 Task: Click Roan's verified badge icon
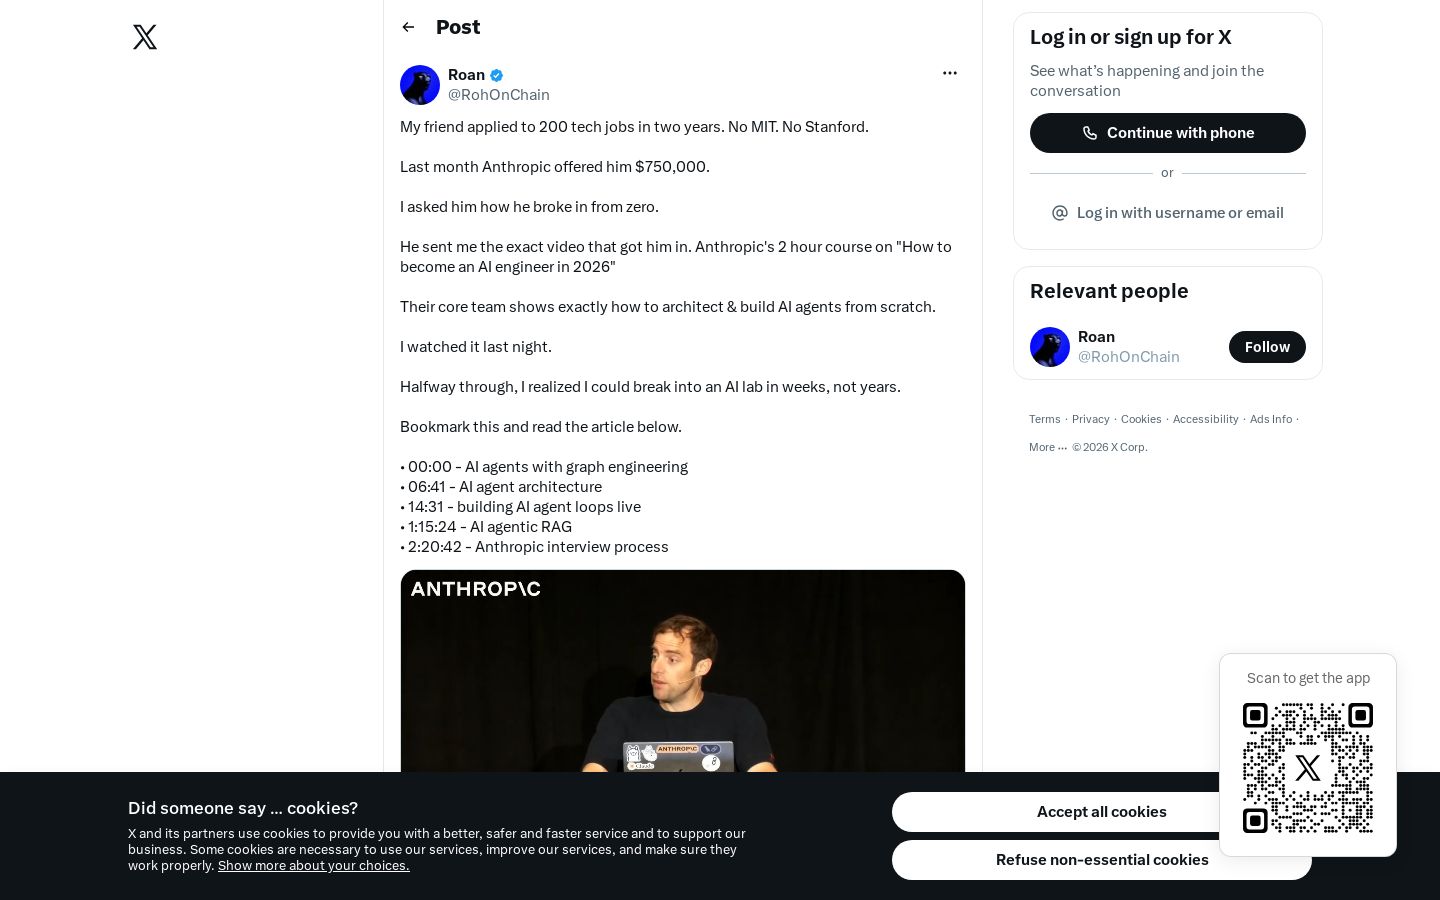tap(497, 75)
